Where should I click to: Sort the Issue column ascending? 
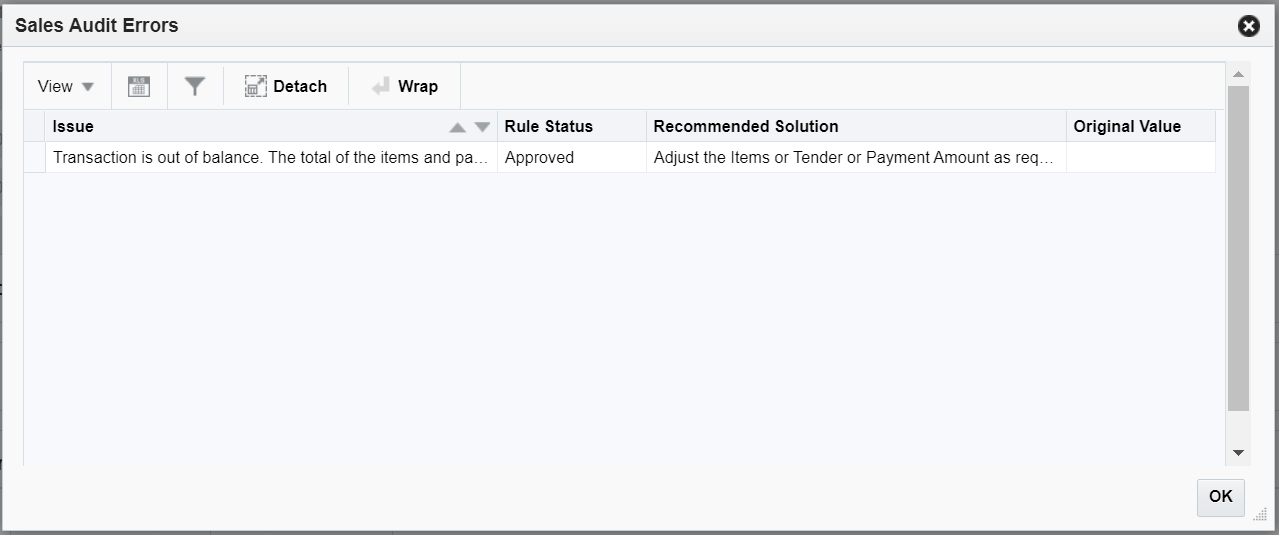coord(458,127)
